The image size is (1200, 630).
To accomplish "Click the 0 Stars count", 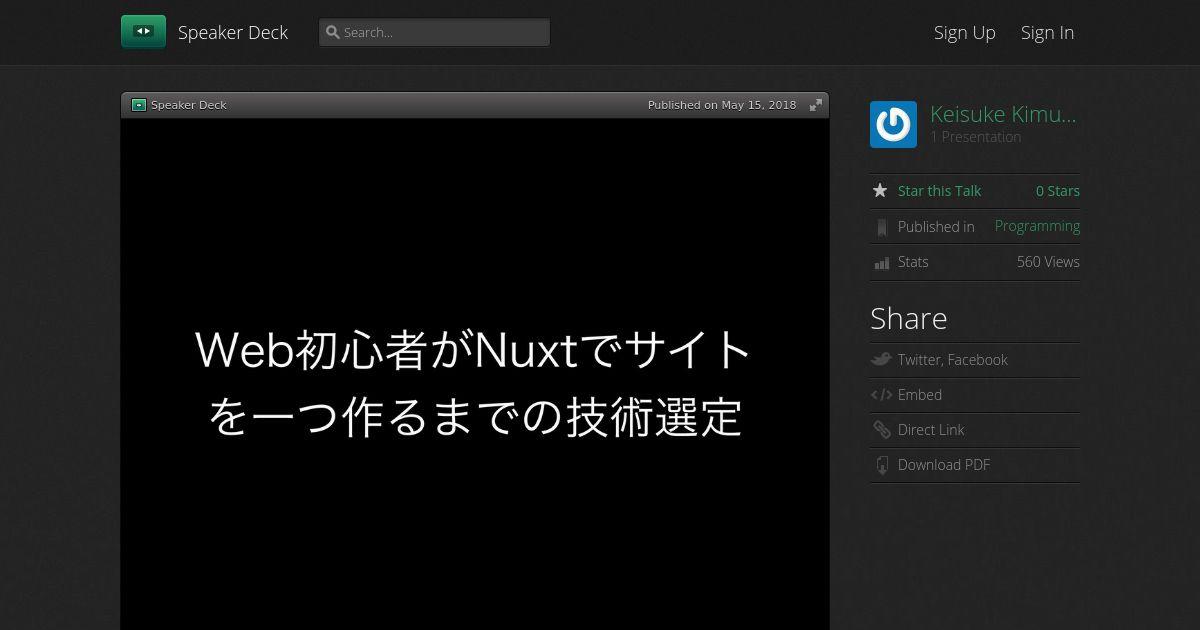I will (x=1058, y=191).
